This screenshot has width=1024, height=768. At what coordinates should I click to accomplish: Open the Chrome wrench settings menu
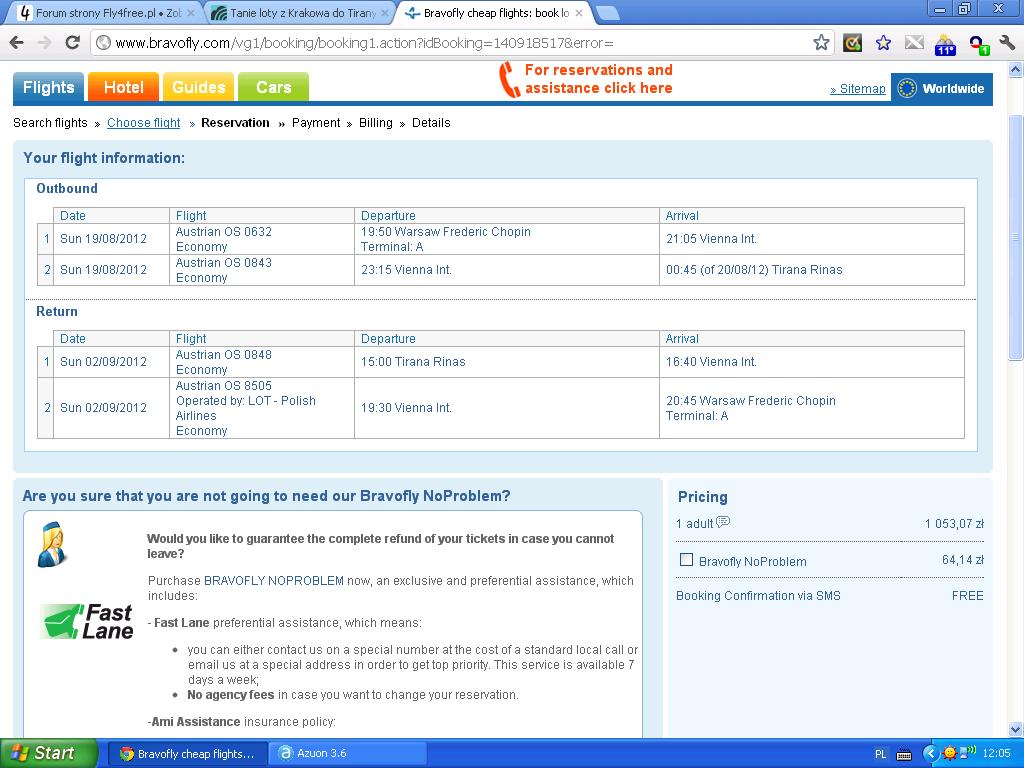(x=1007, y=43)
